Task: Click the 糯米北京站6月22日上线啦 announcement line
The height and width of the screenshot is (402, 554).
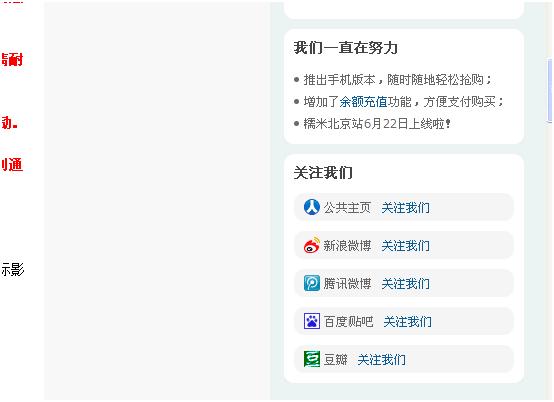Action: pos(377,124)
